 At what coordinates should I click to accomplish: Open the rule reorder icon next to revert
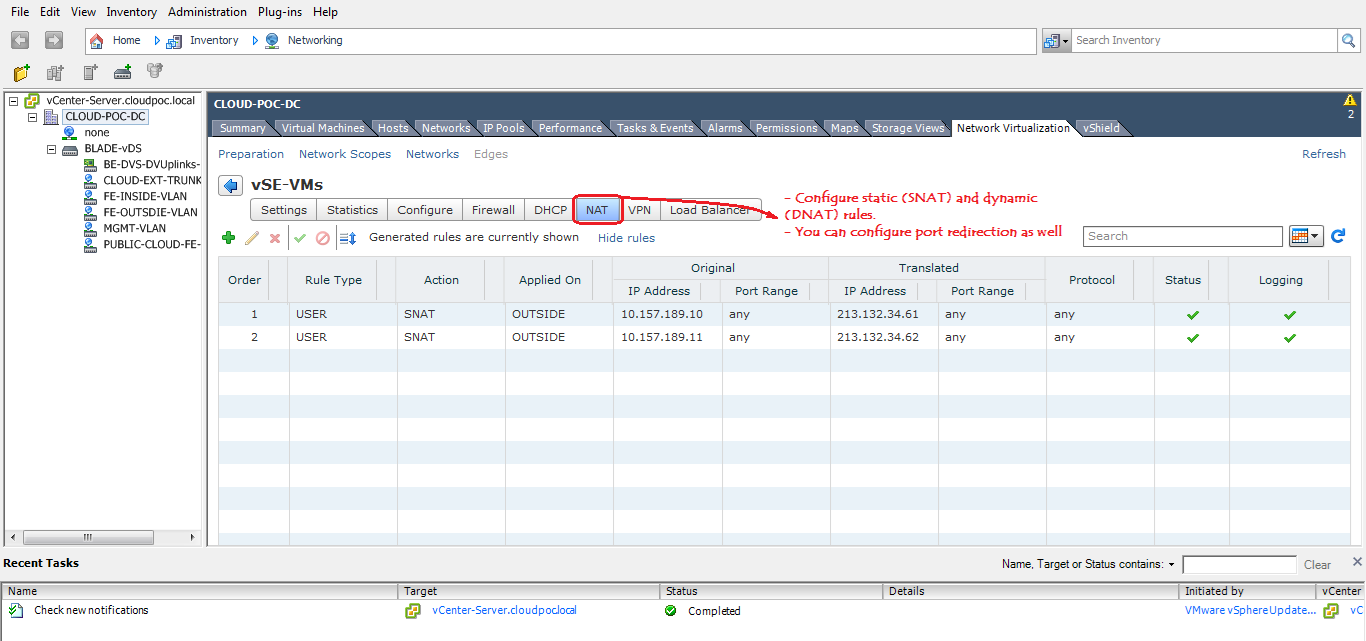pos(347,237)
